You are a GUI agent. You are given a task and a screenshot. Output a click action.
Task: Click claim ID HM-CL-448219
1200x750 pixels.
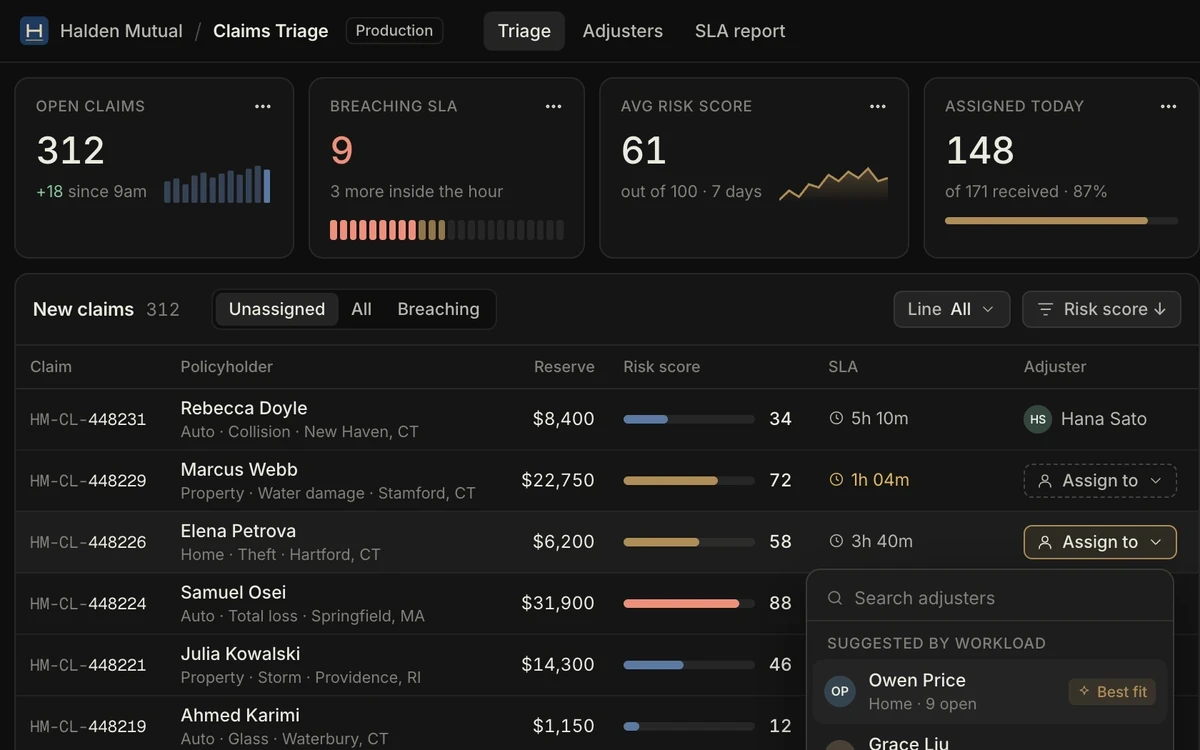click(88, 727)
